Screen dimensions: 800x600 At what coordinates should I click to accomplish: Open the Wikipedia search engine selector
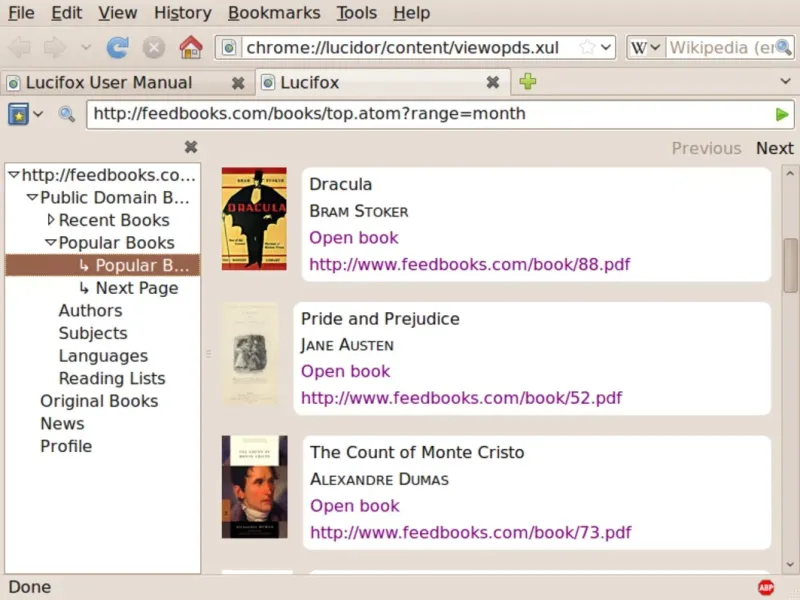[x=645, y=47]
